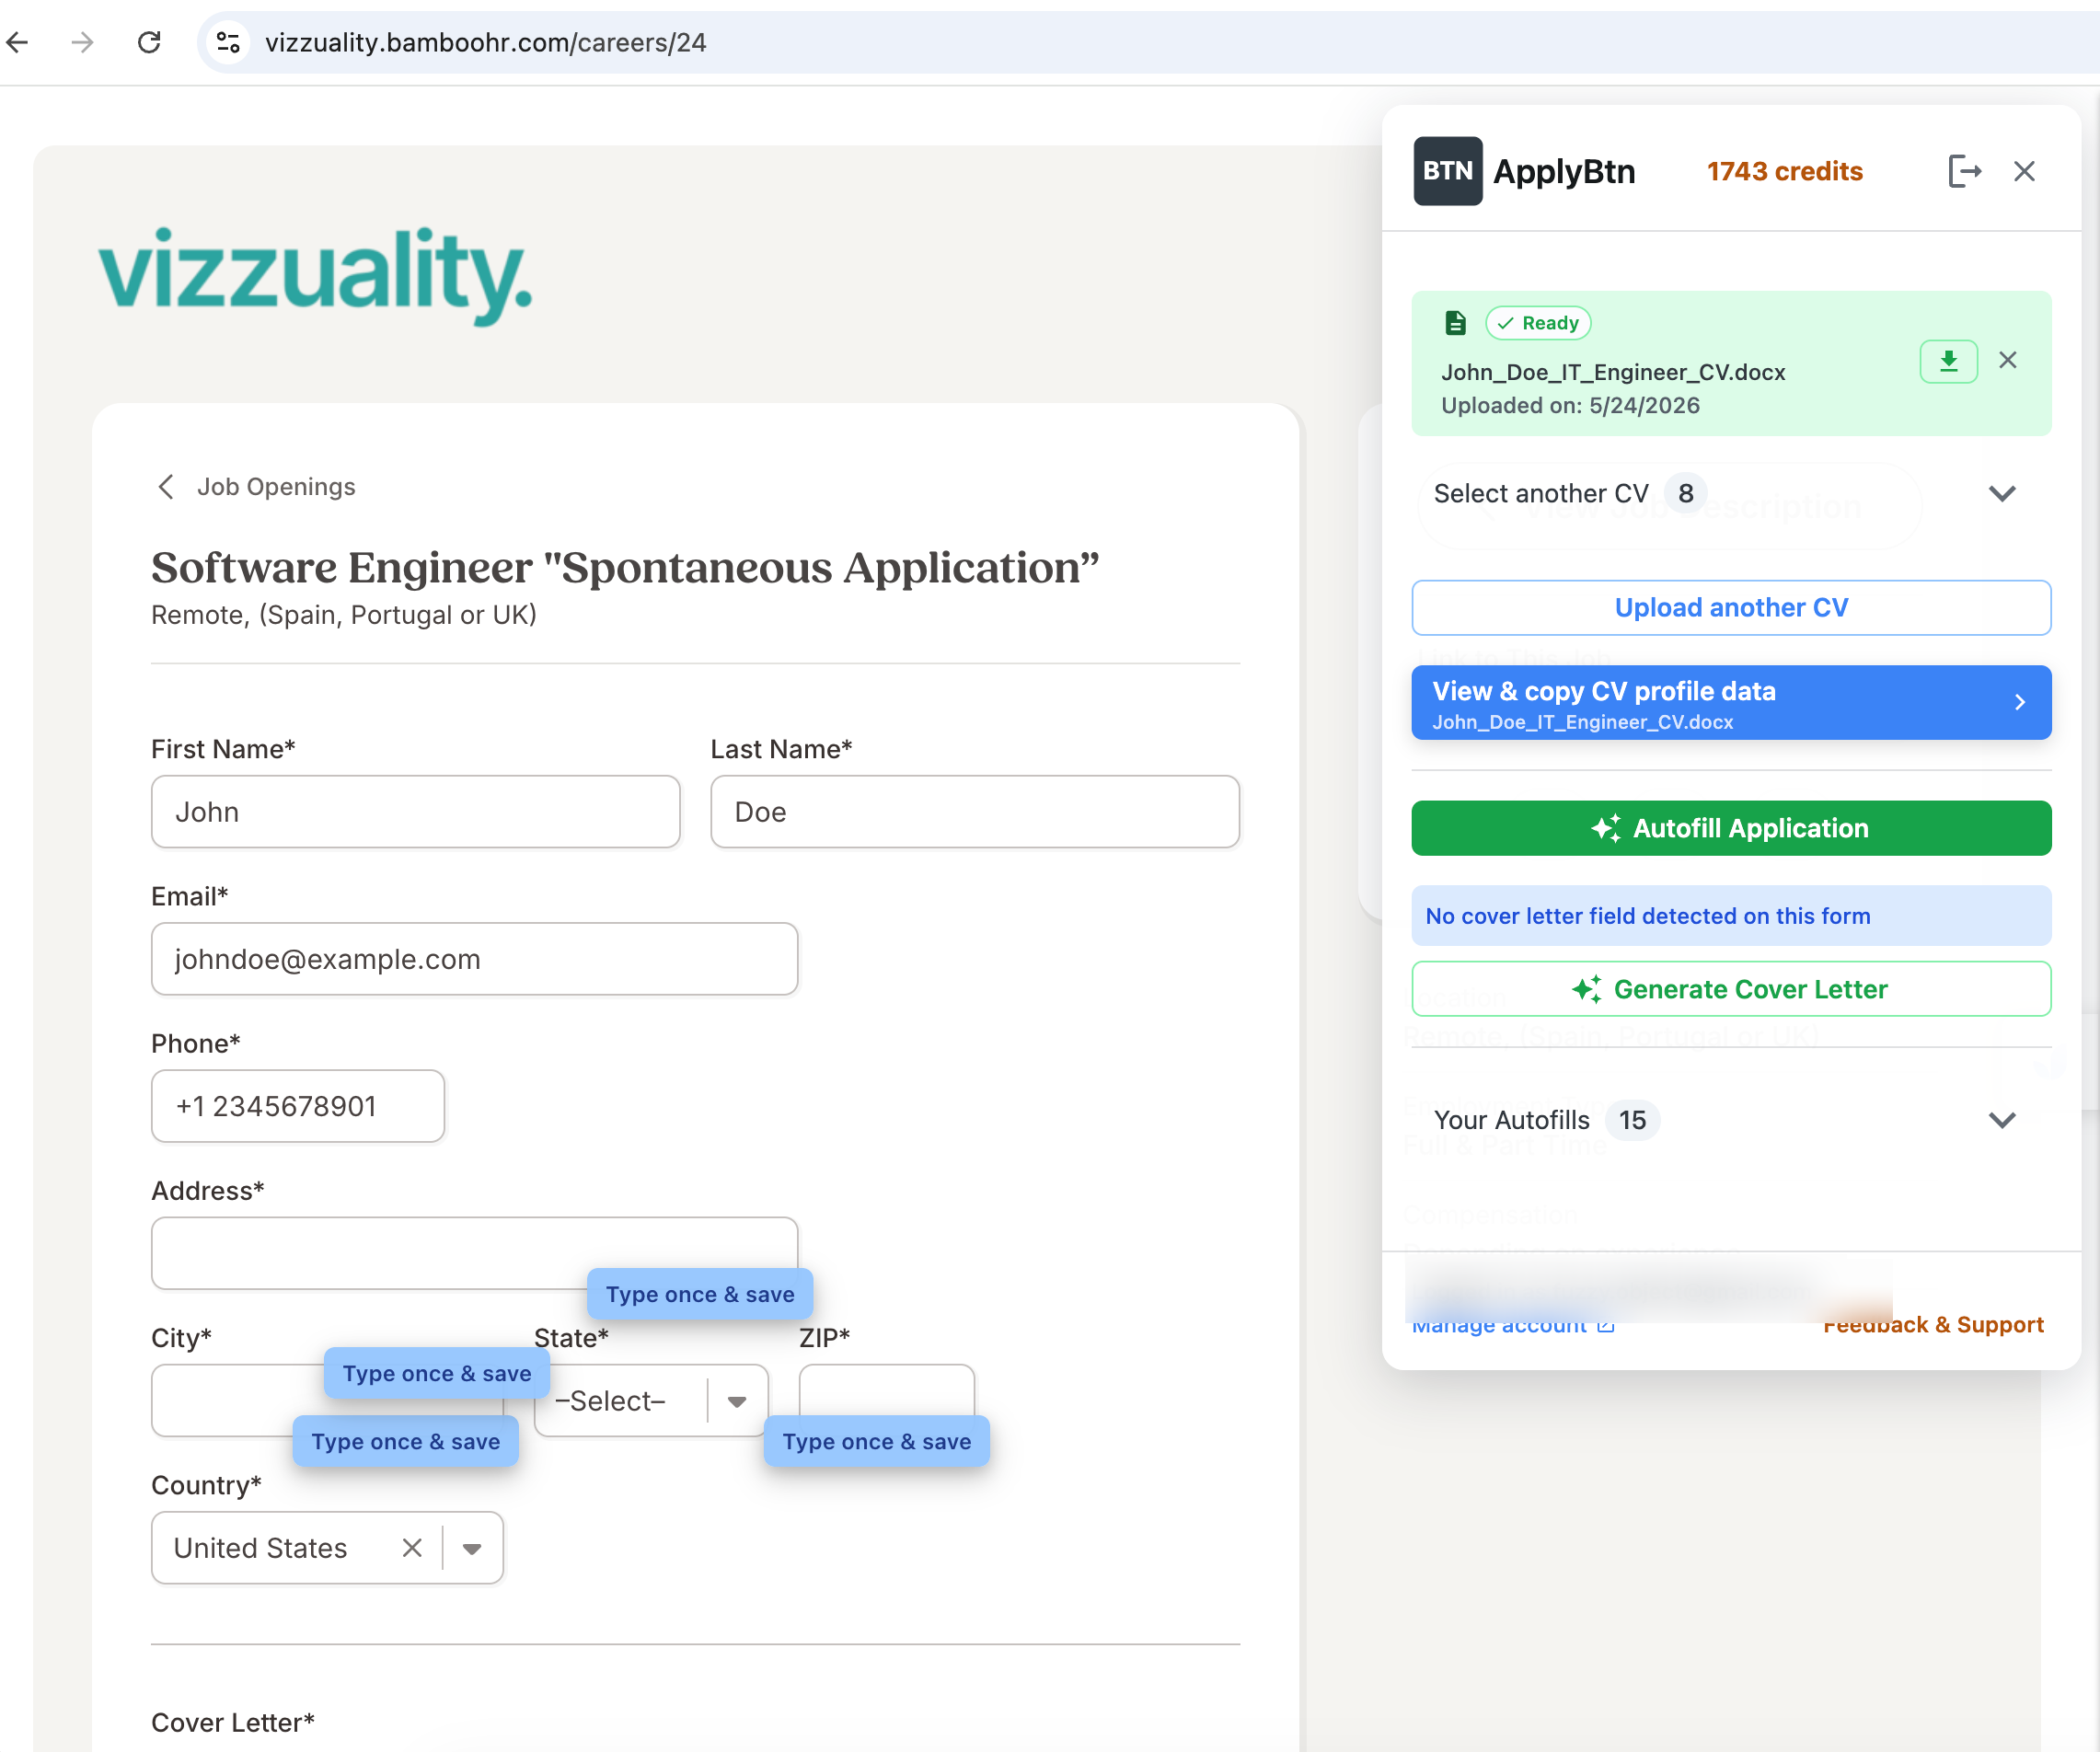Click the Ready status badge
This screenshot has width=2100, height=1752.
click(1538, 323)
